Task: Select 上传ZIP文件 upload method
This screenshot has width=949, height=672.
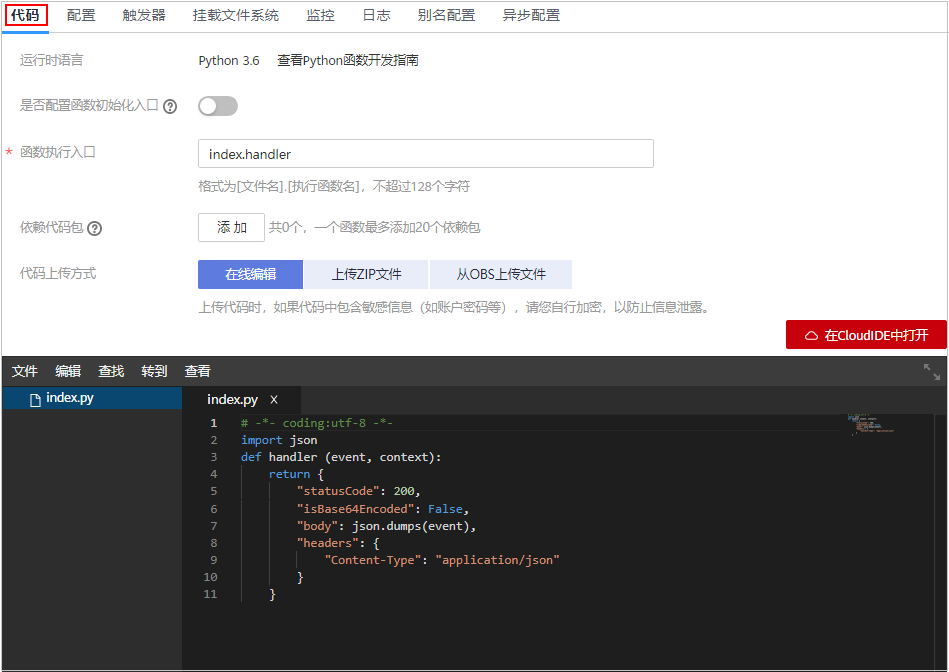Action: click(x=366, y=274)
